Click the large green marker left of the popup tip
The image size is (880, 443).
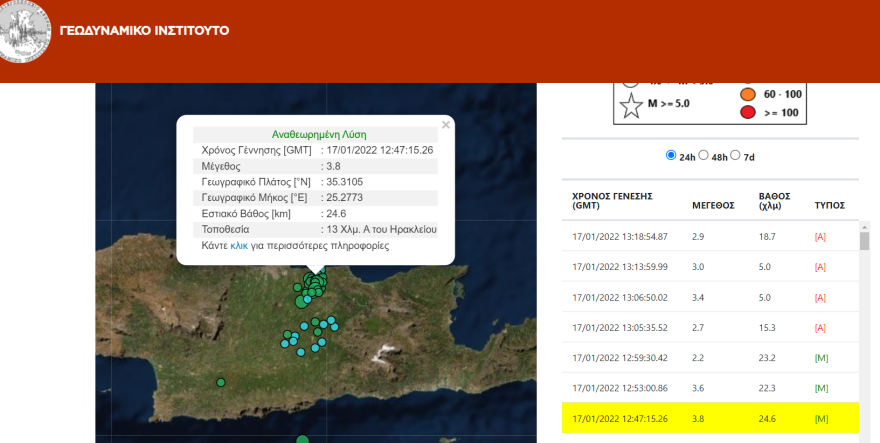click(301, 299)
